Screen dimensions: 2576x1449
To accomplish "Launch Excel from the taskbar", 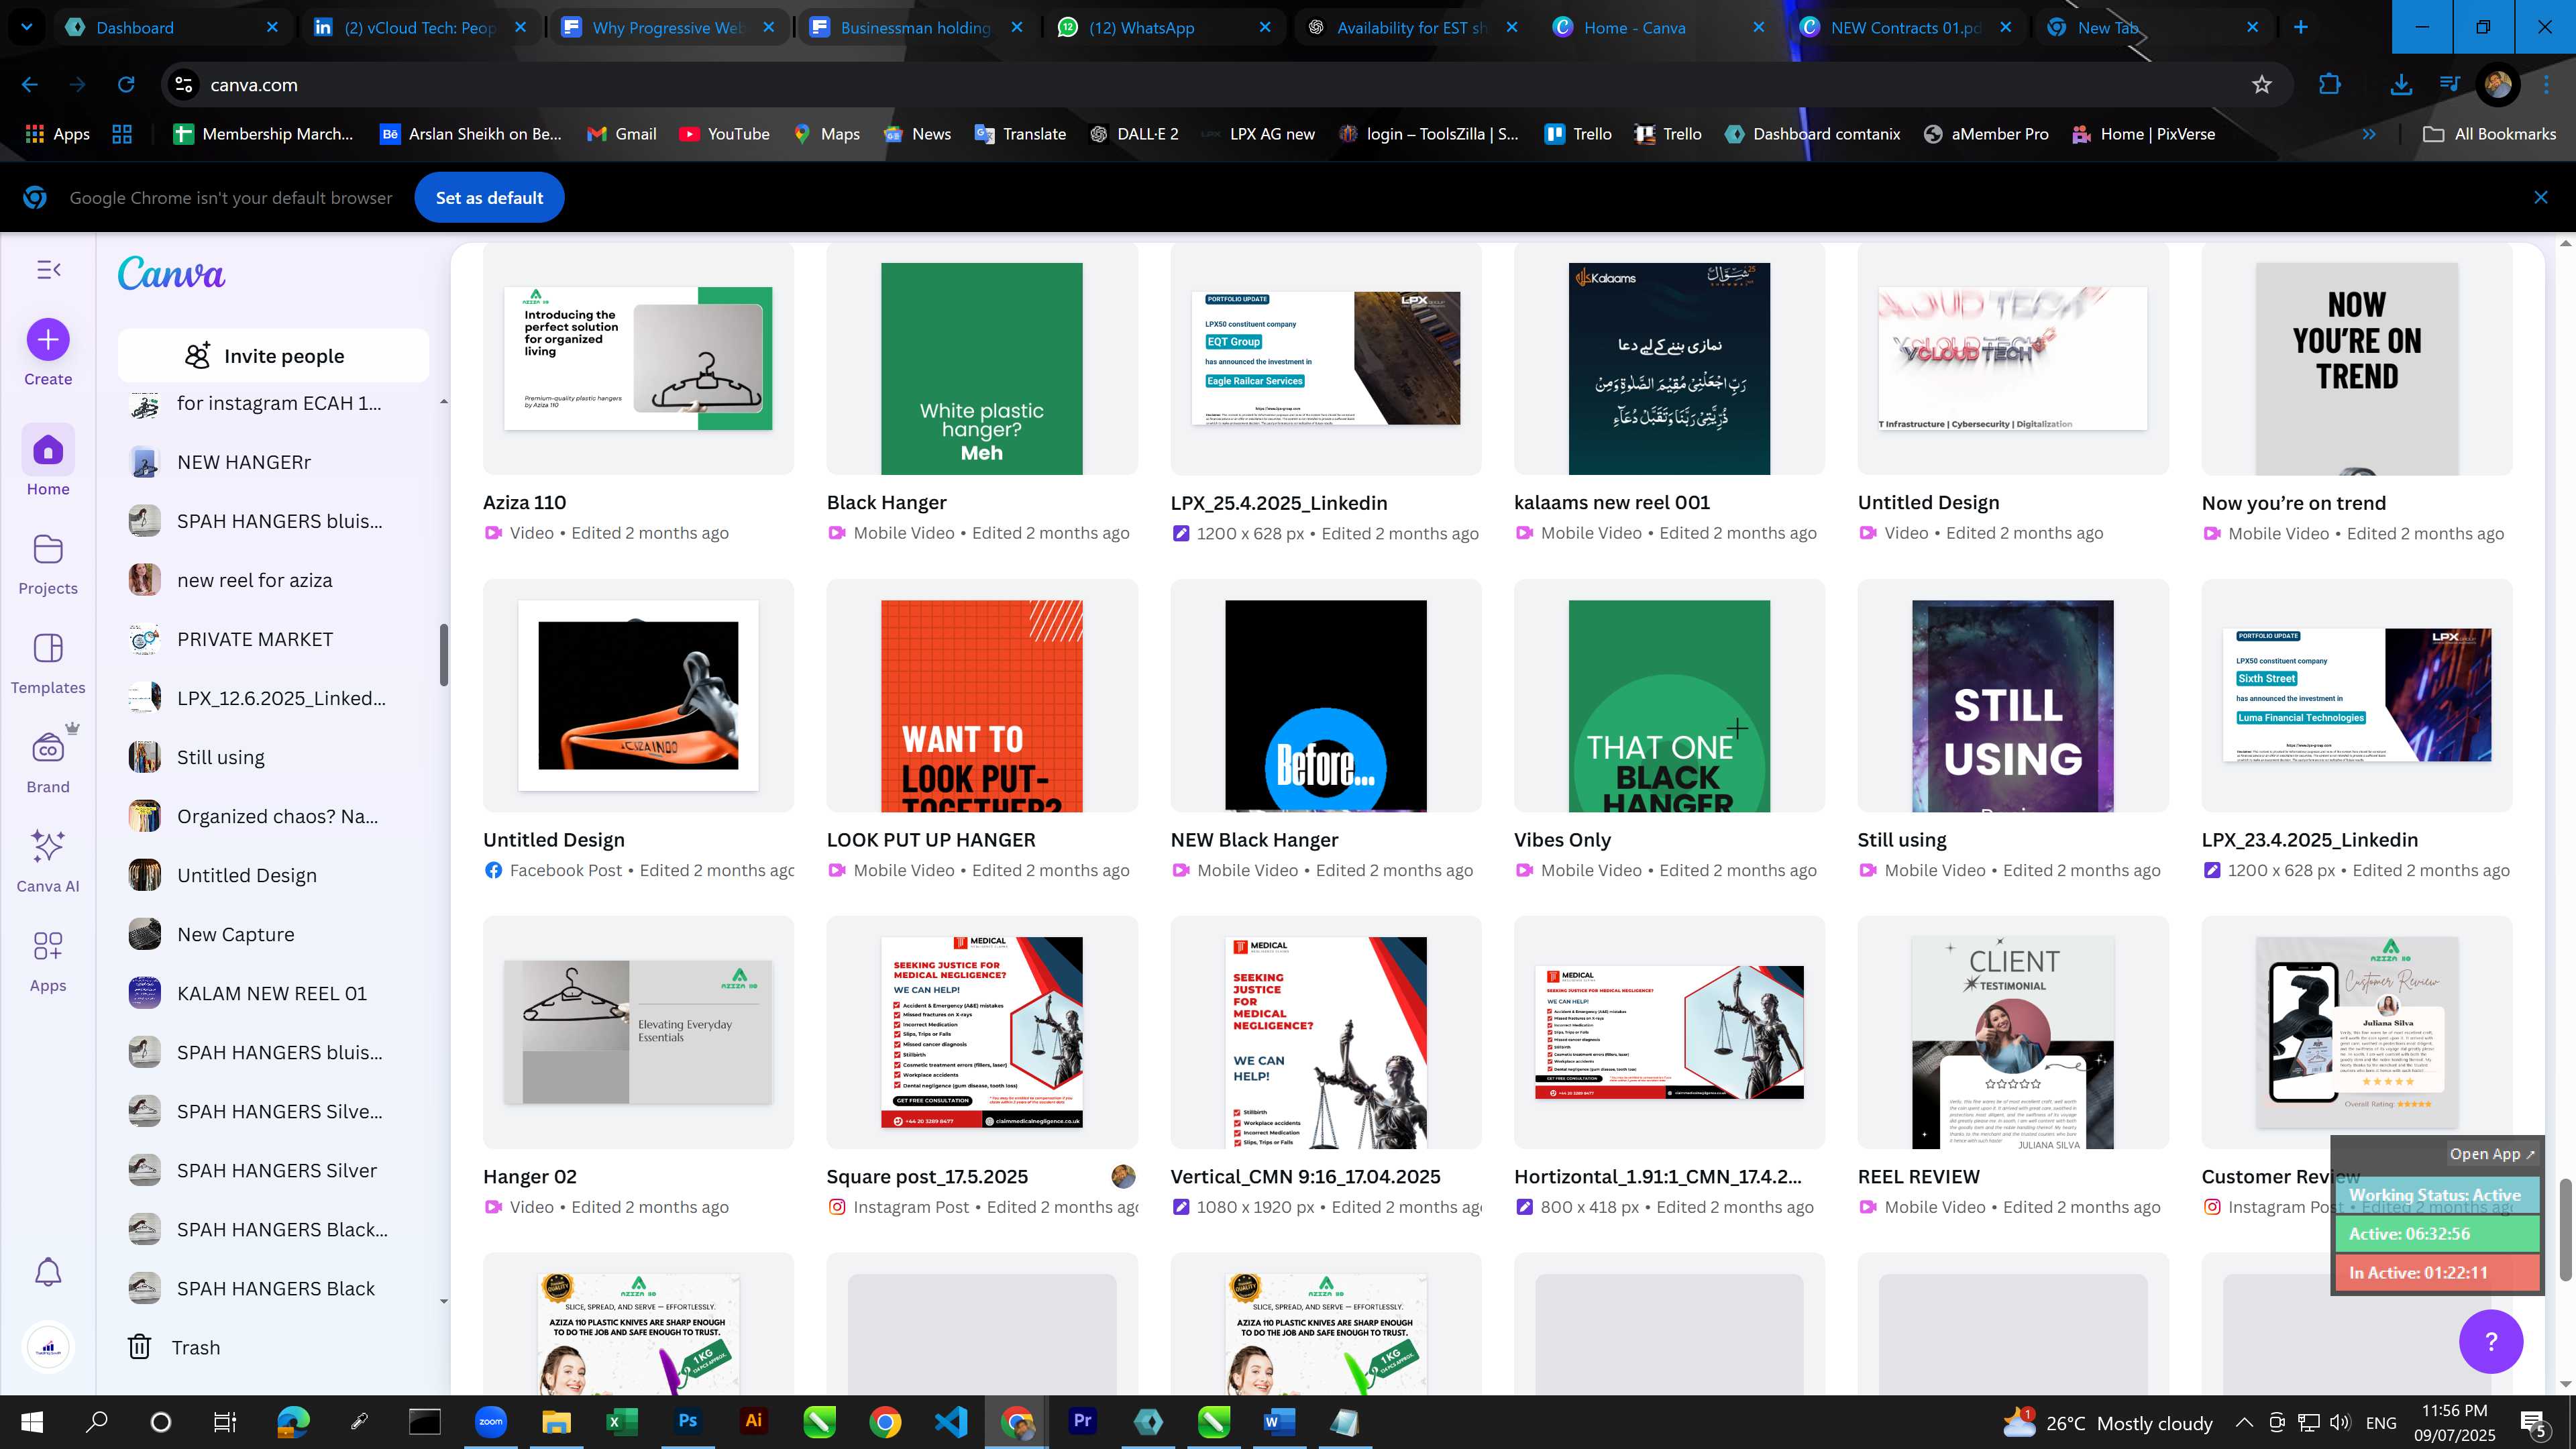I will [622, 1421].
